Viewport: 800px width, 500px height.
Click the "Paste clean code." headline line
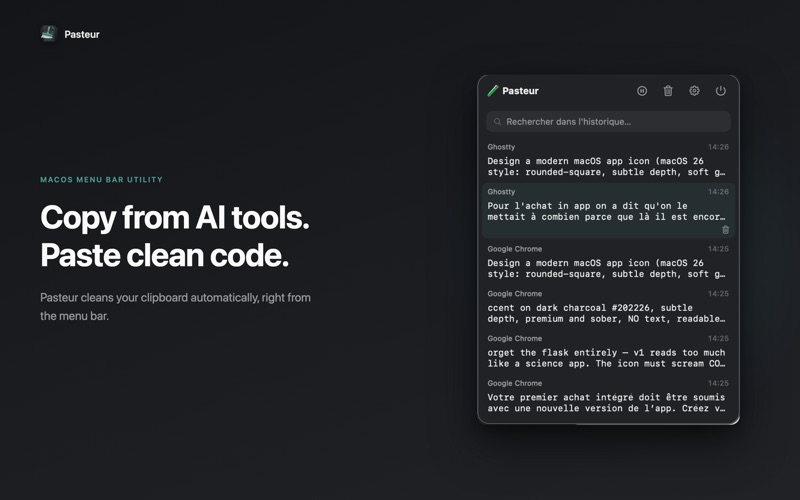coord(165,255)
